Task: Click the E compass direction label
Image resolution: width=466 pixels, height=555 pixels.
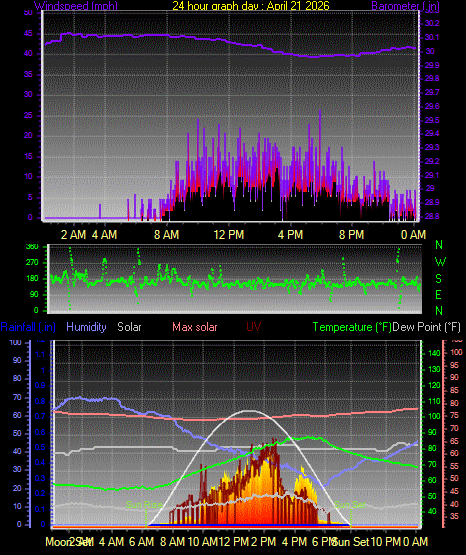Action: point(438,294)
